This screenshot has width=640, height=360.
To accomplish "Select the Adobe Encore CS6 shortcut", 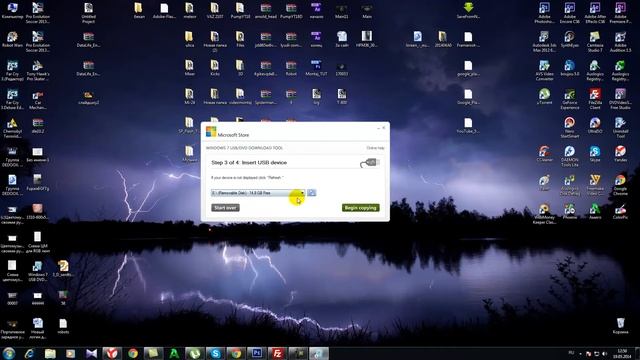I will pos(570,12).
